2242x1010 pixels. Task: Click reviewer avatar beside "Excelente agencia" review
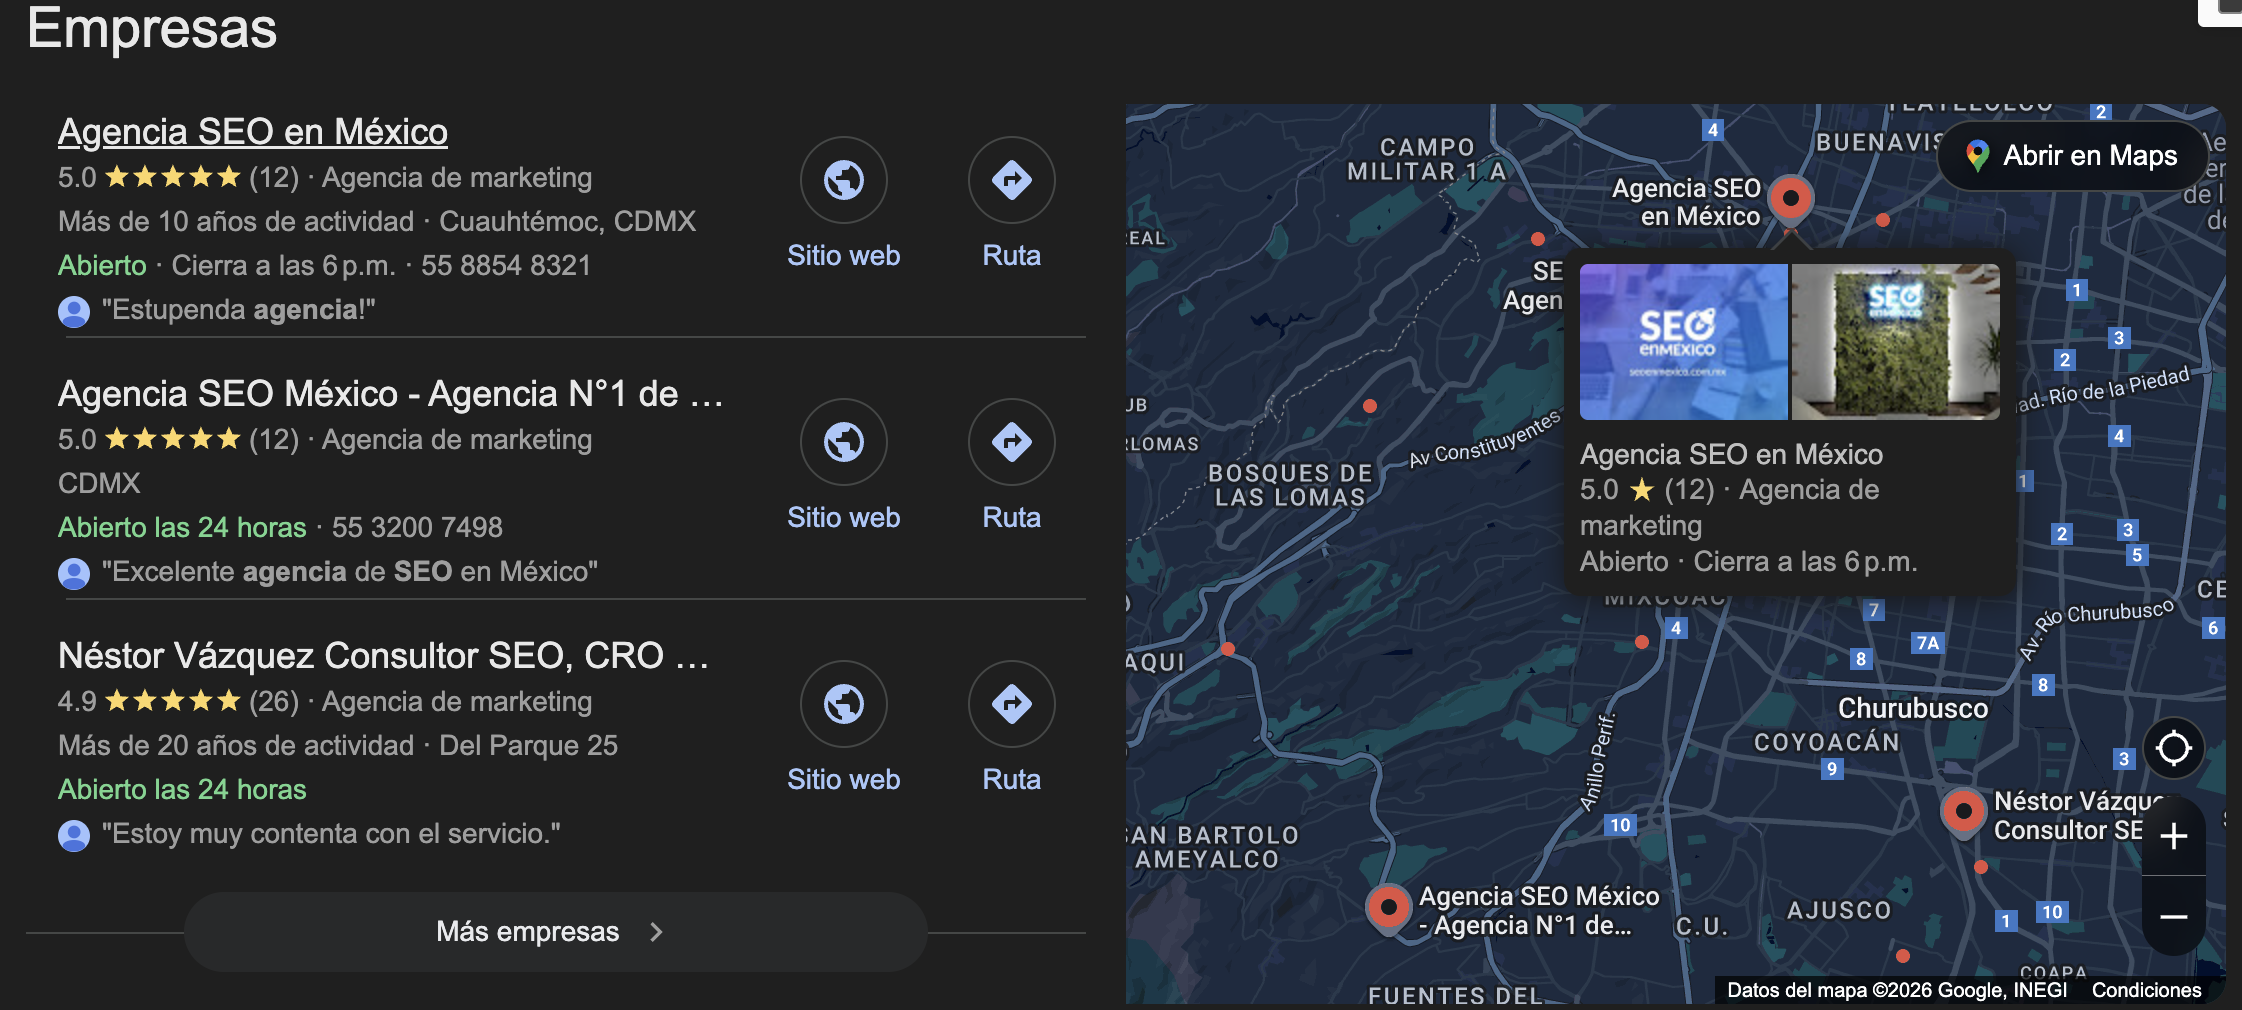74,573
